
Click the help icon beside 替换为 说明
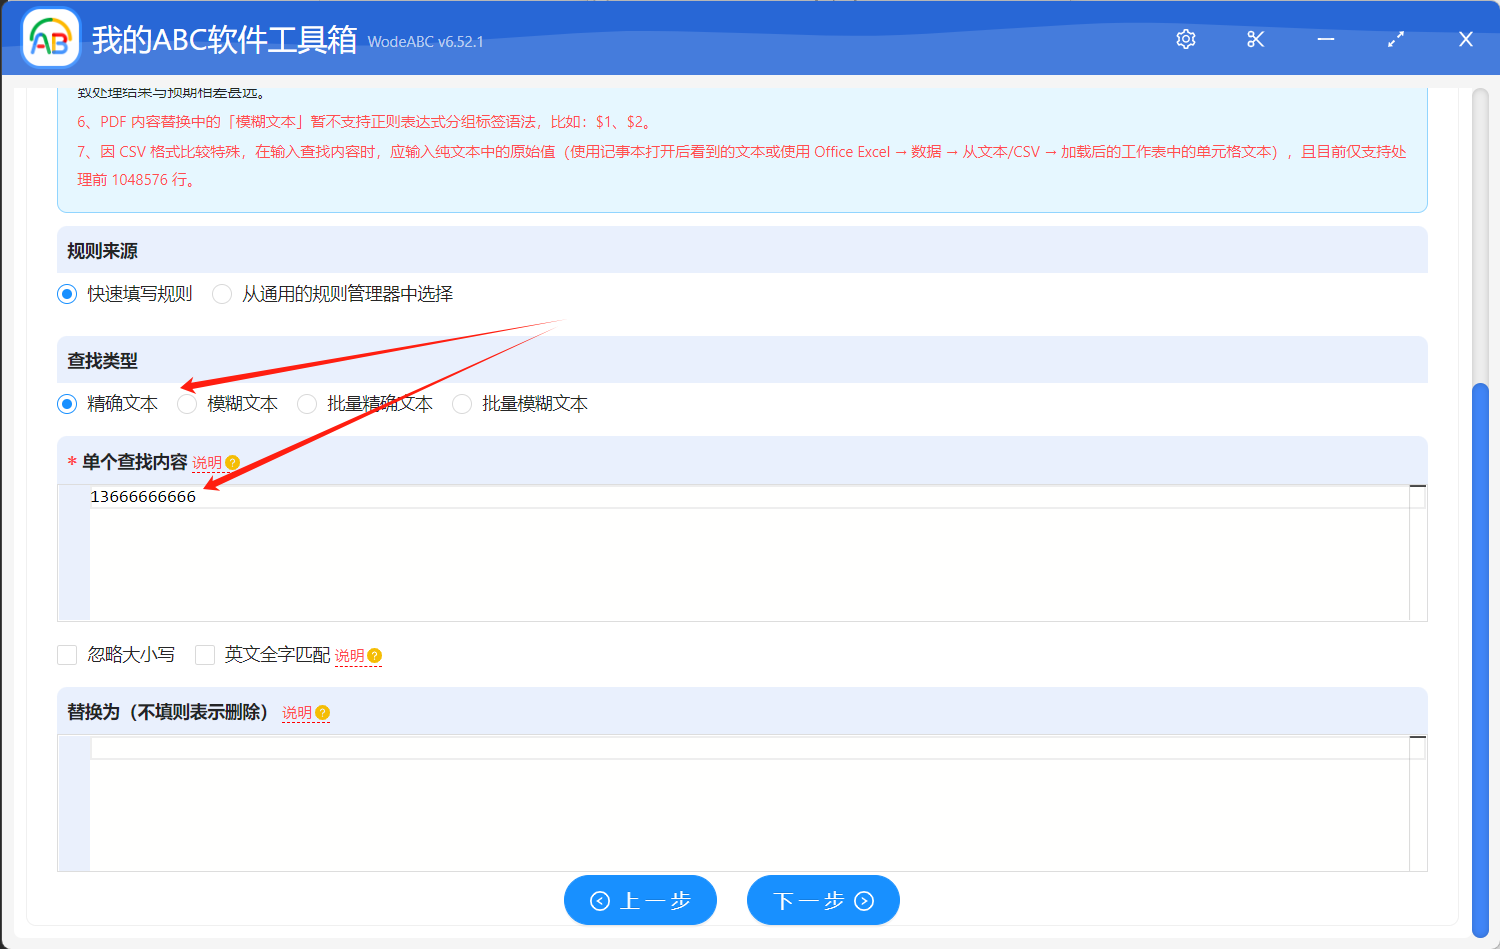(321, 712)
